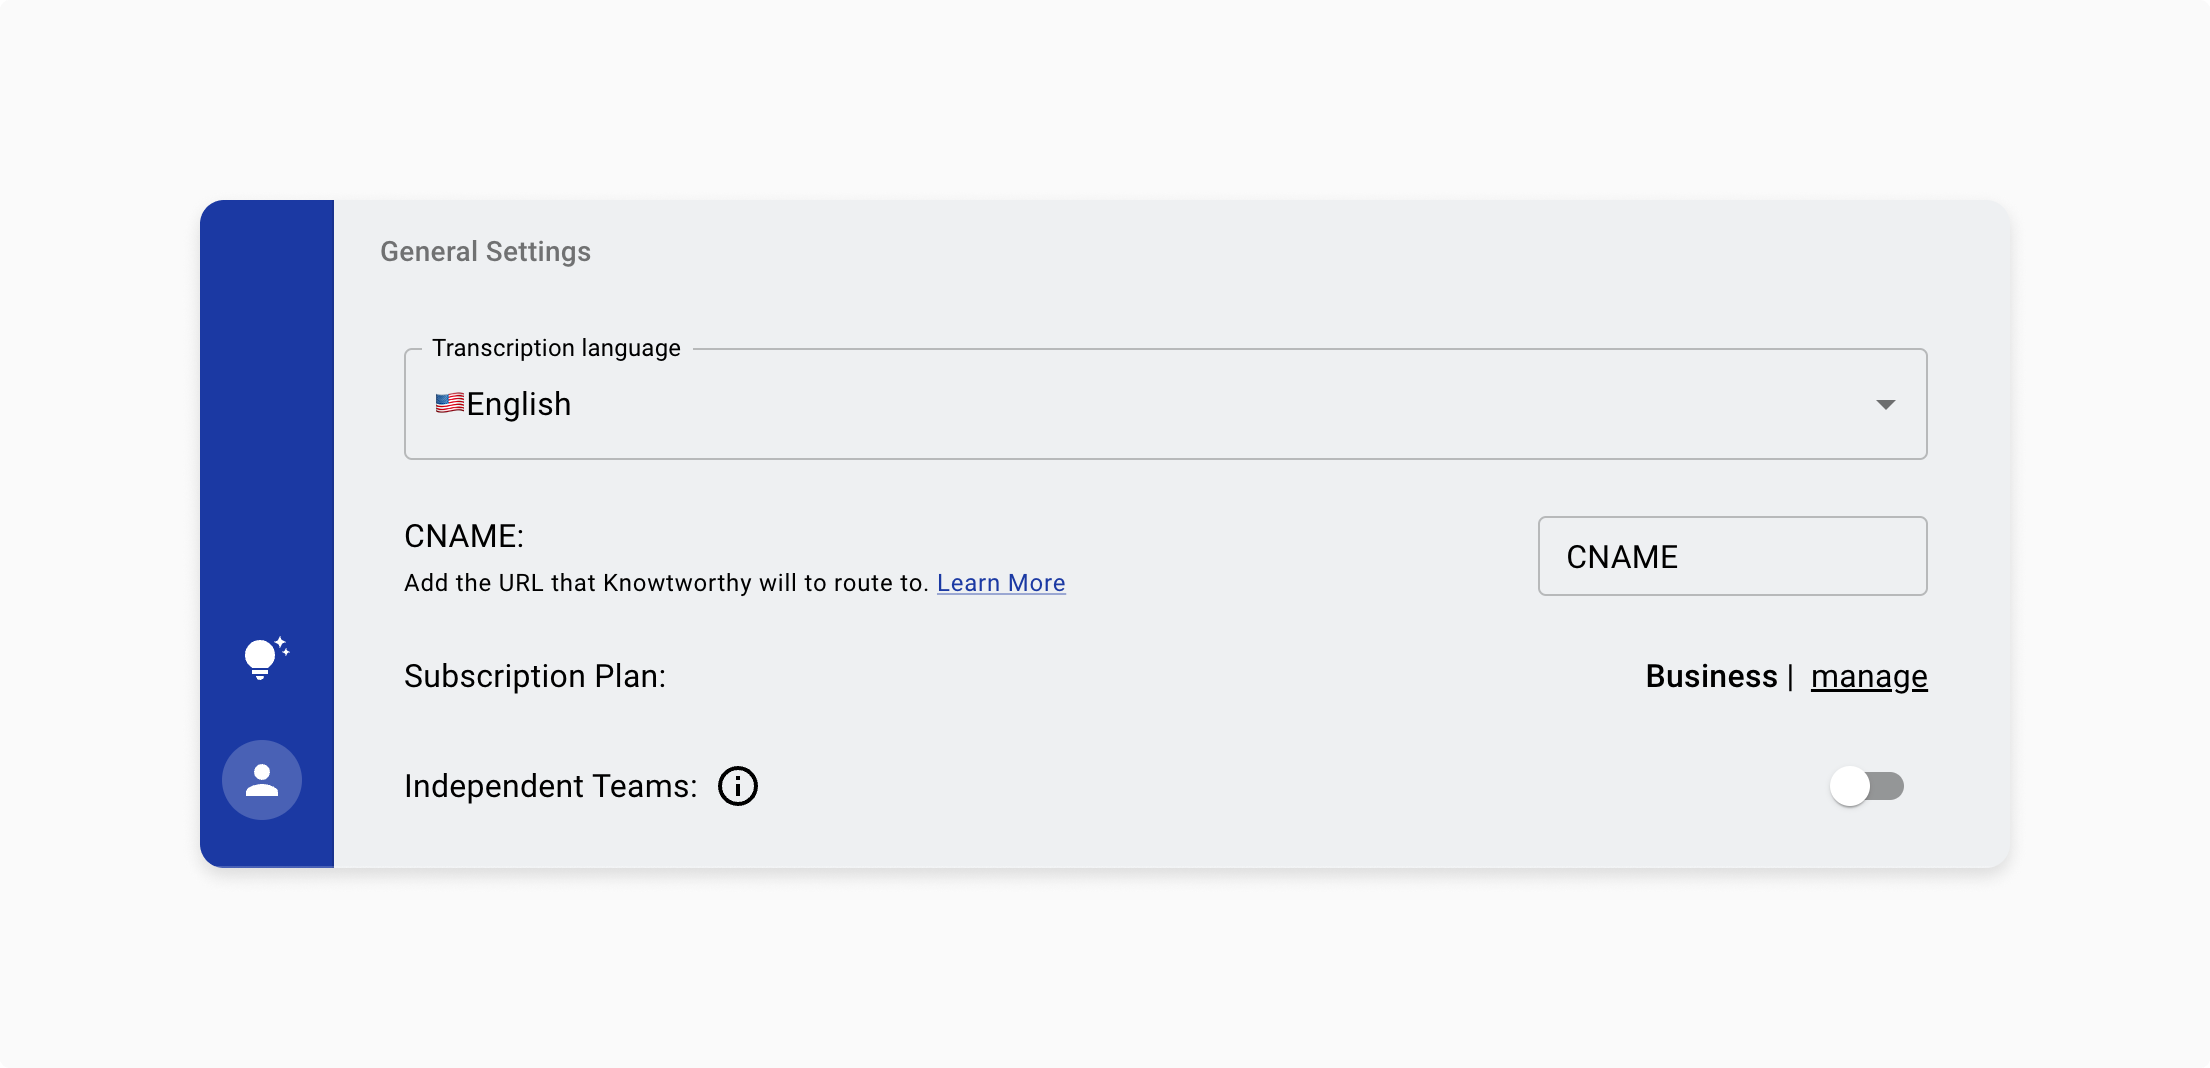Click inside the CNAME input field
Screen dimensions: 2210x1068
tap(1732, 556)
